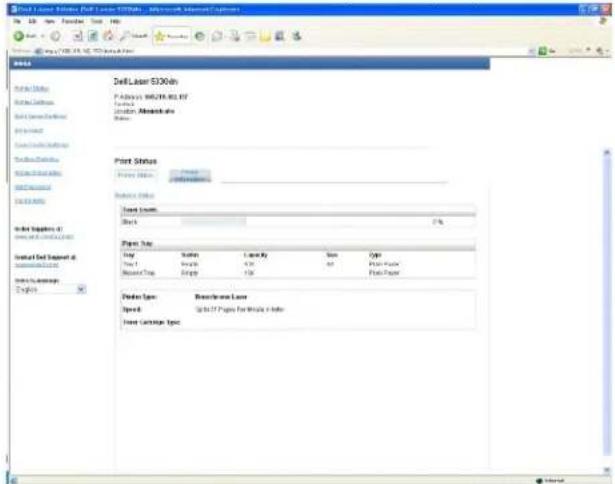Click the status bar page icon
Image resolution: width=615 pixels, height=484 pixels.
[x=14, y=480]
